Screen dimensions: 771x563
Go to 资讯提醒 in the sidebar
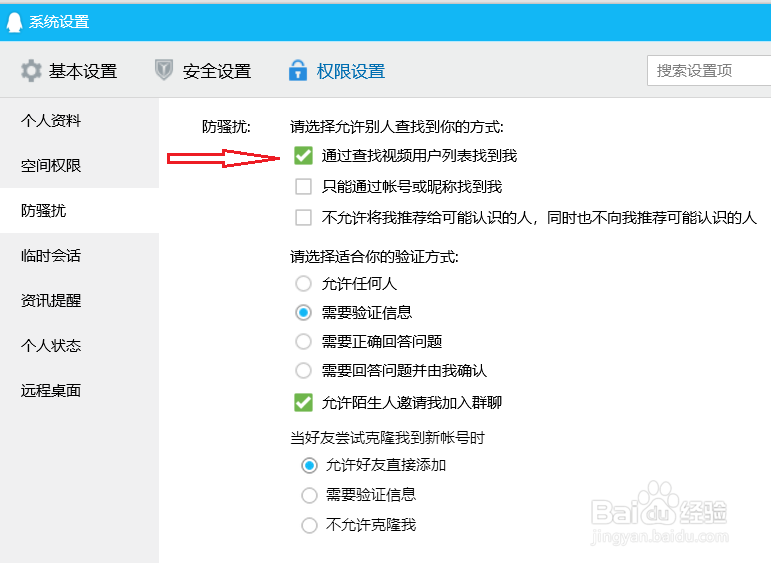(x=79, y=300)
